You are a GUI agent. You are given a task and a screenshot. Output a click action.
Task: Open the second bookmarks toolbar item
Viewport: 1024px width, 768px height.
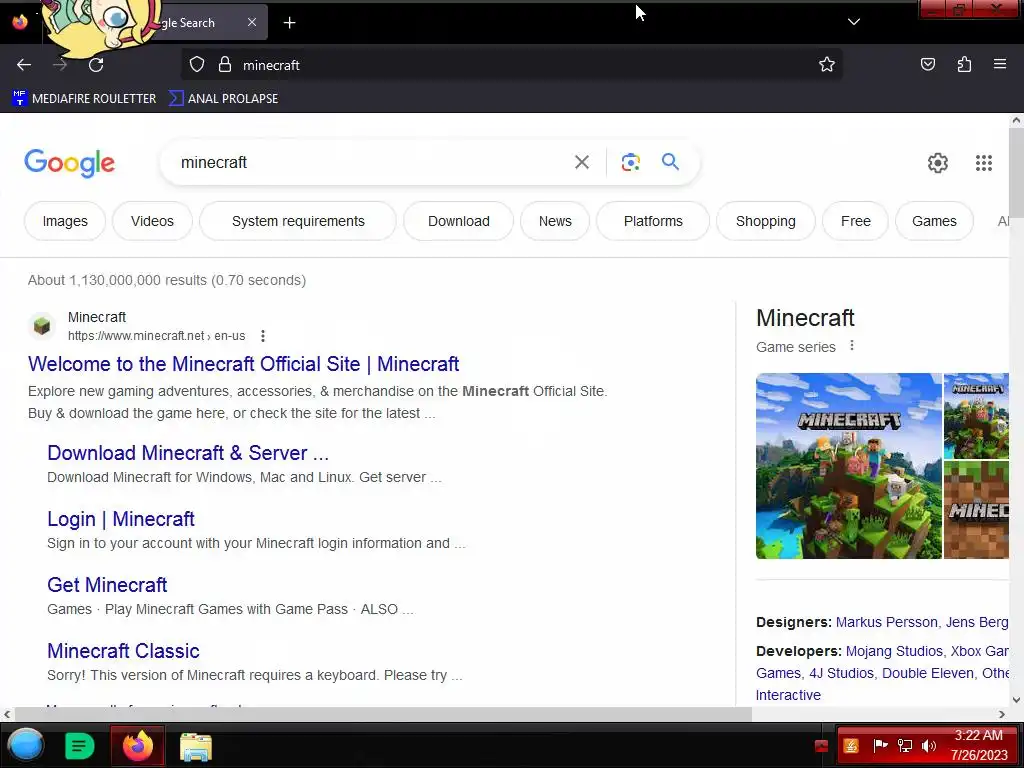tap(223, 99)
